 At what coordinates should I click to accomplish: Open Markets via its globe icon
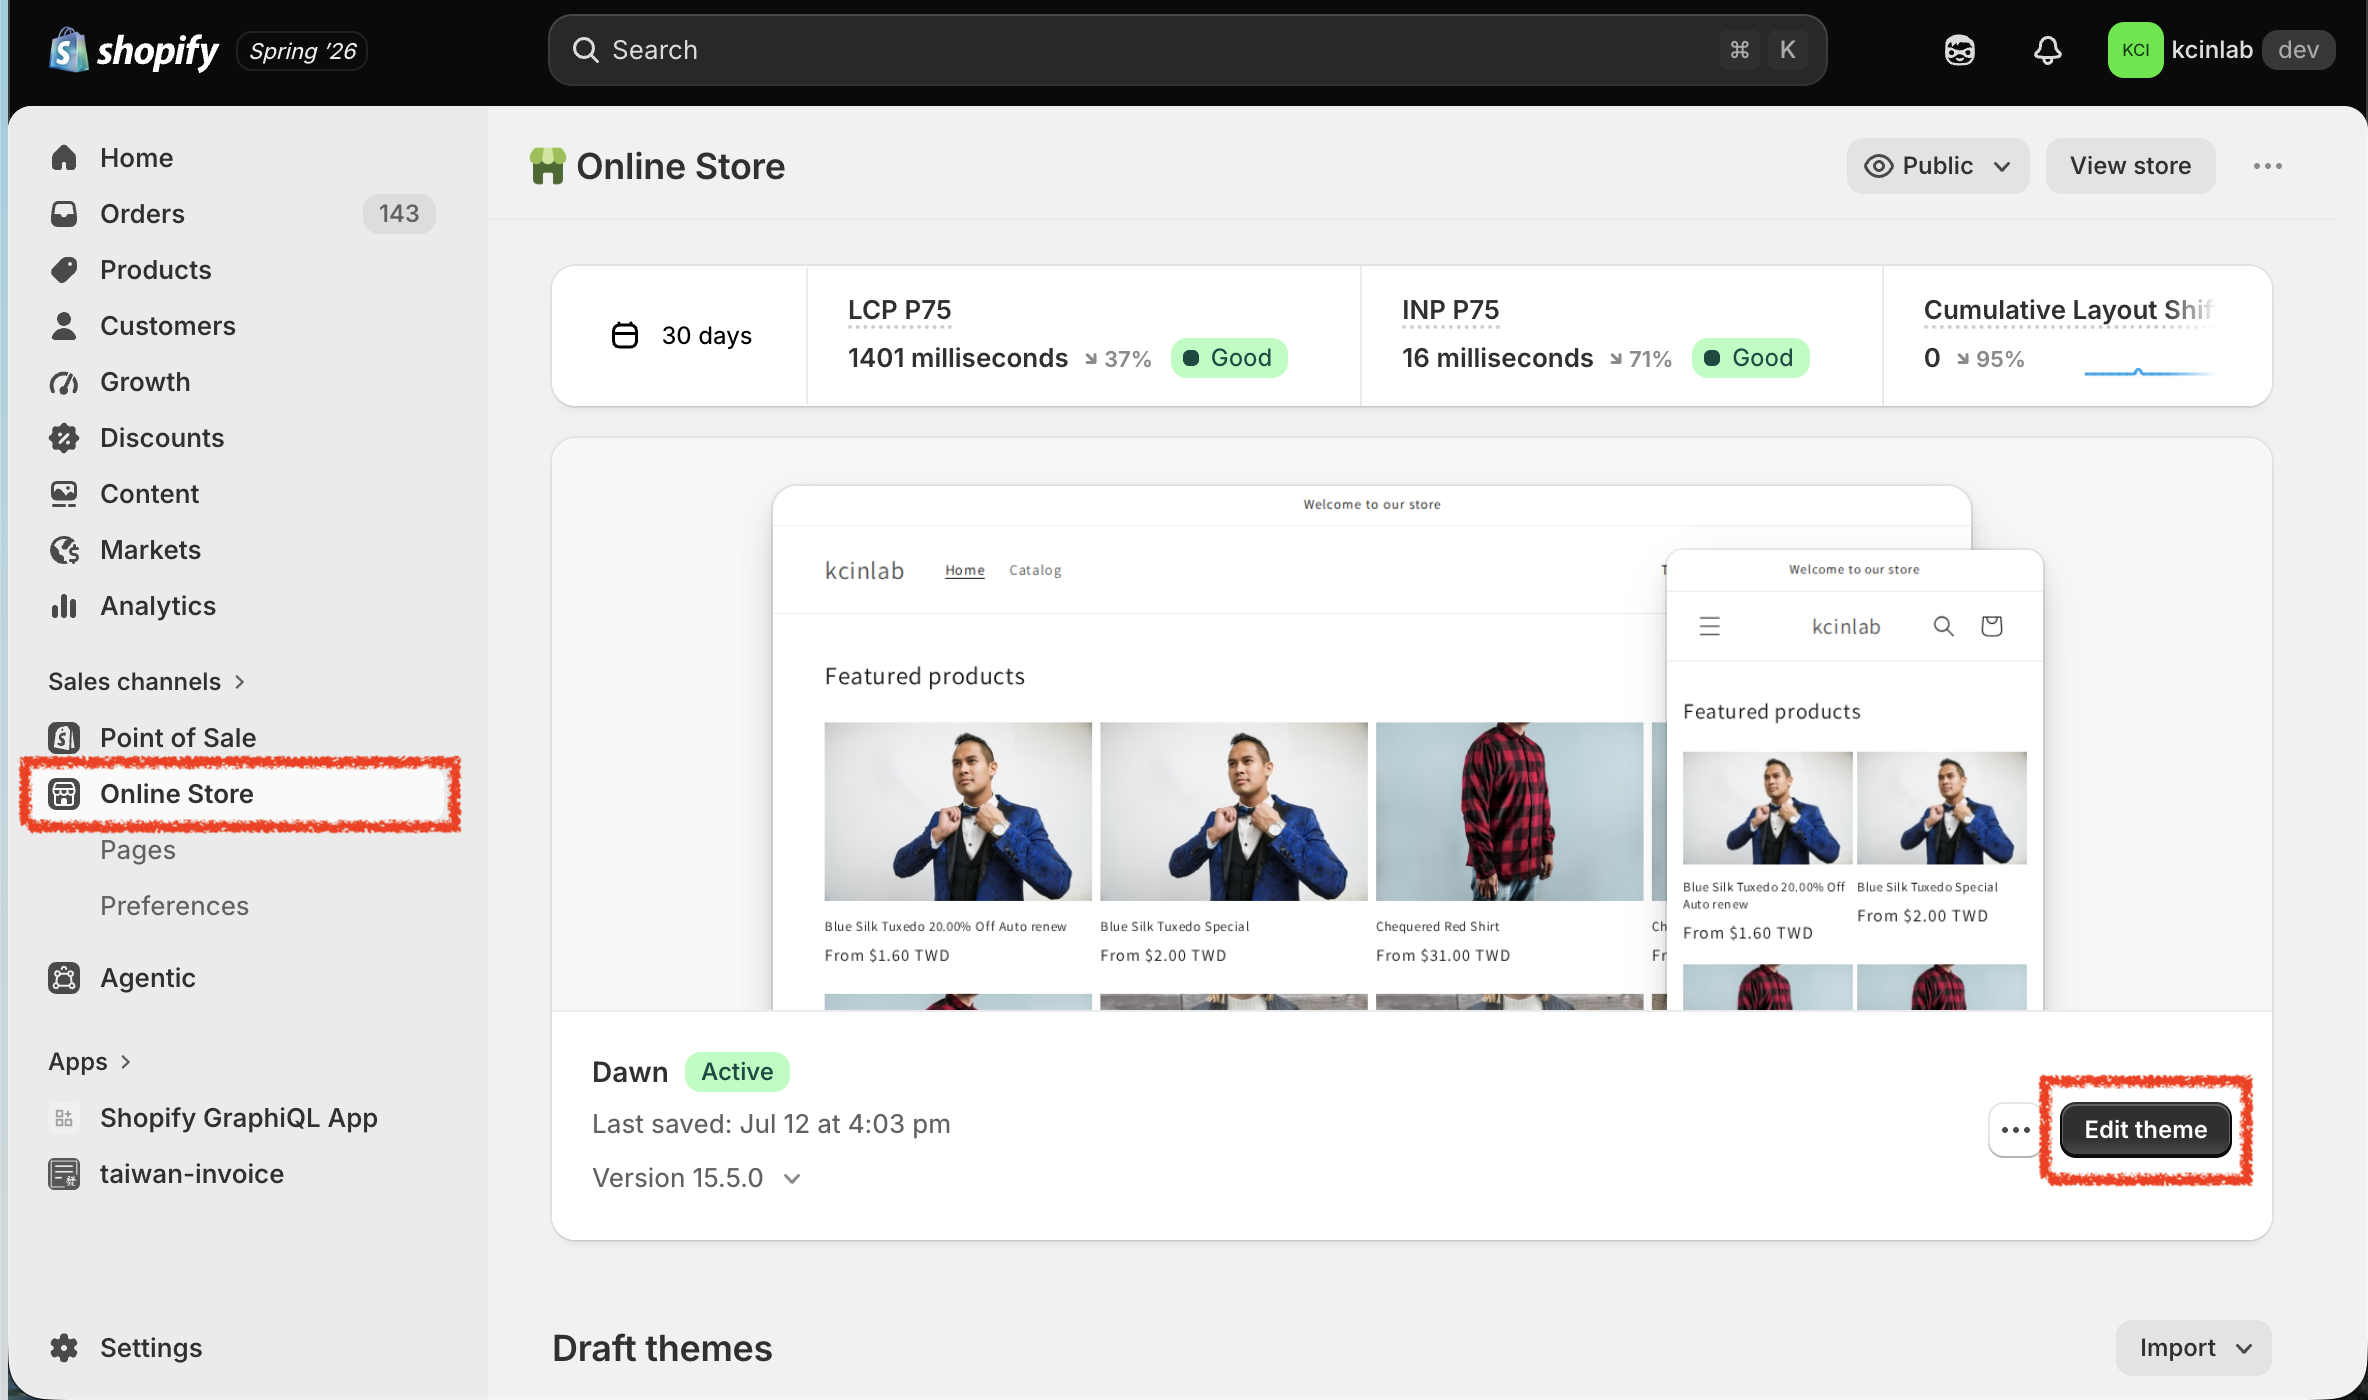click(x=64, y=550)
